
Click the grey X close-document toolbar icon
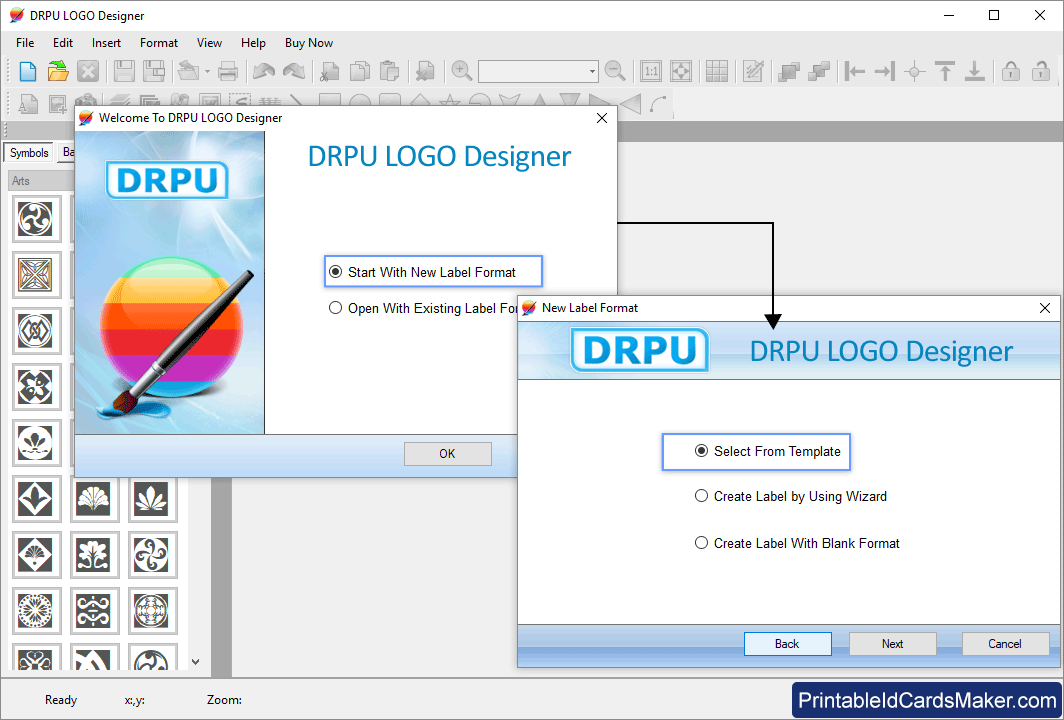(88, 71)
